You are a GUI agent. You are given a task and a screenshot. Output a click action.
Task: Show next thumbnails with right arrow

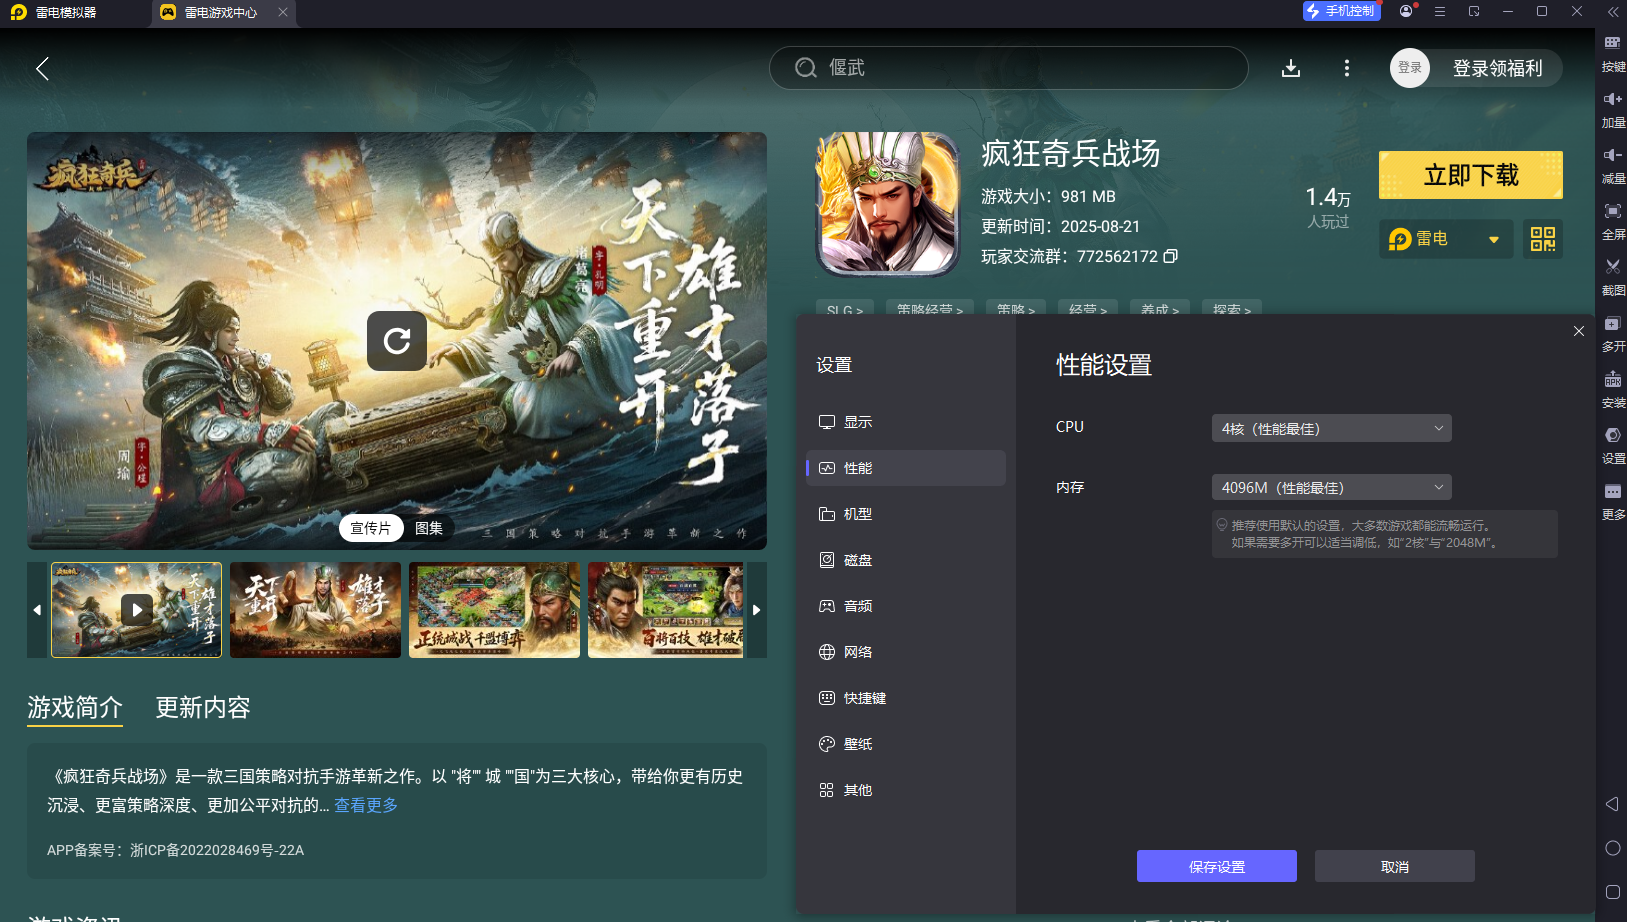tap(757, 610)
